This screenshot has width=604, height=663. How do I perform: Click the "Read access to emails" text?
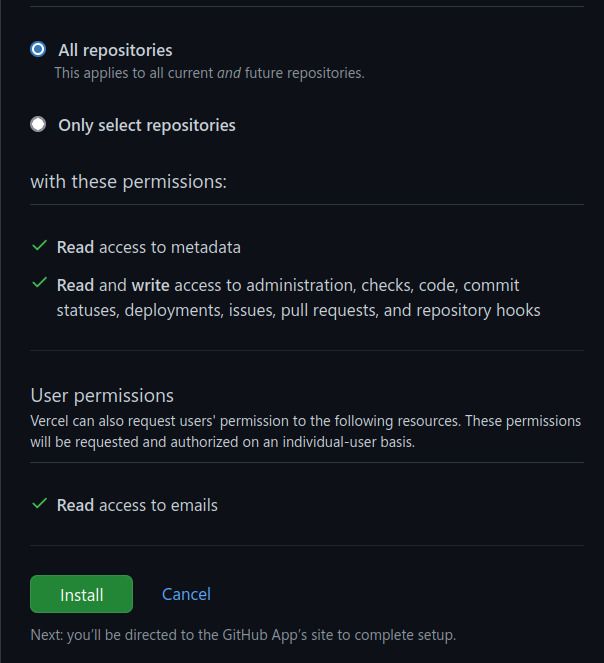tap(137, 505)
